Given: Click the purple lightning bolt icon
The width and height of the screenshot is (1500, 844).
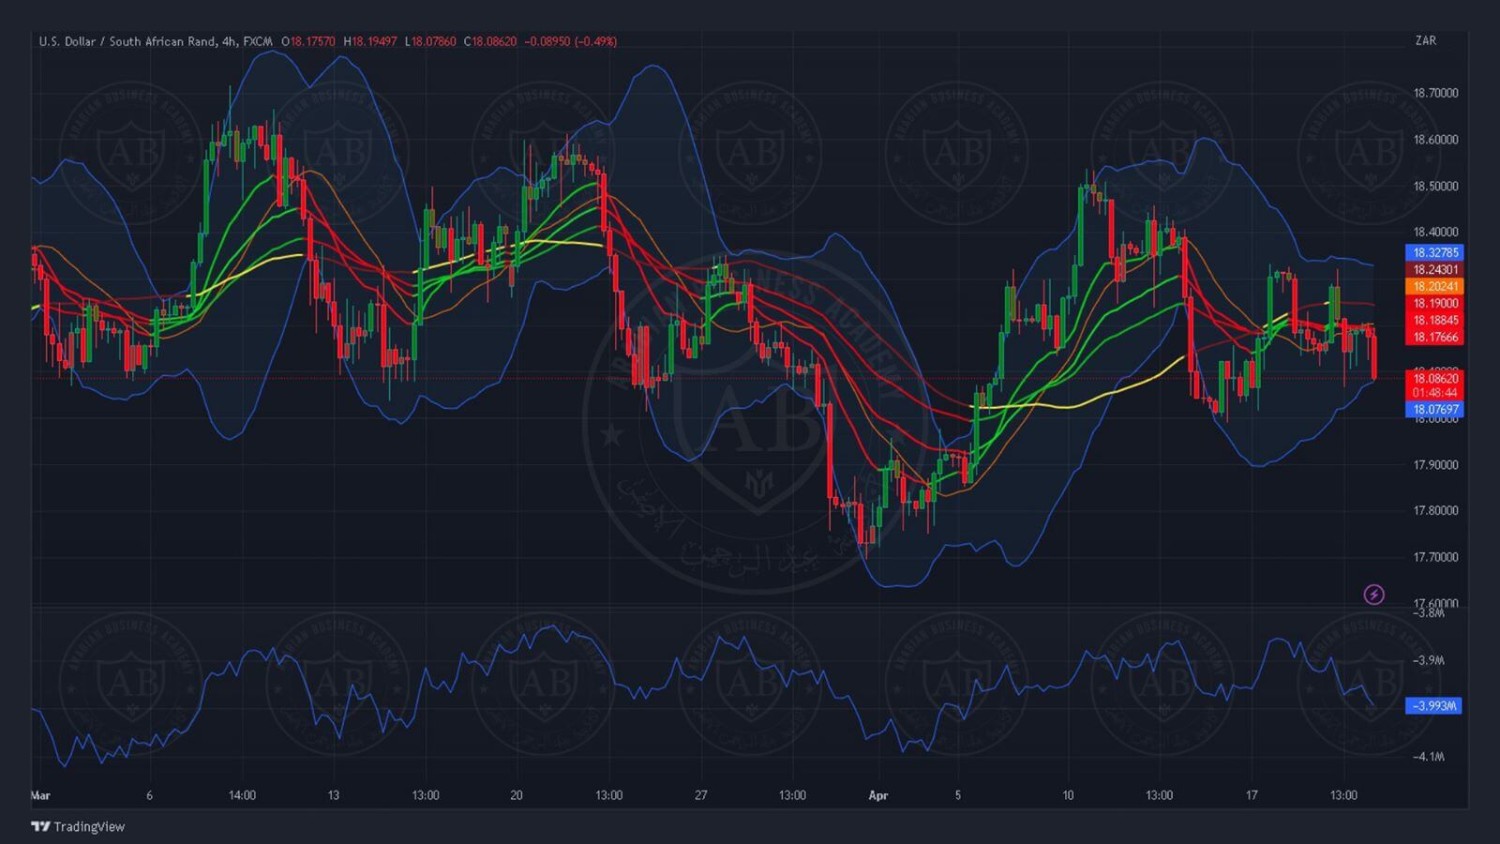Looking at the screenshot, I should (1374, 594).
